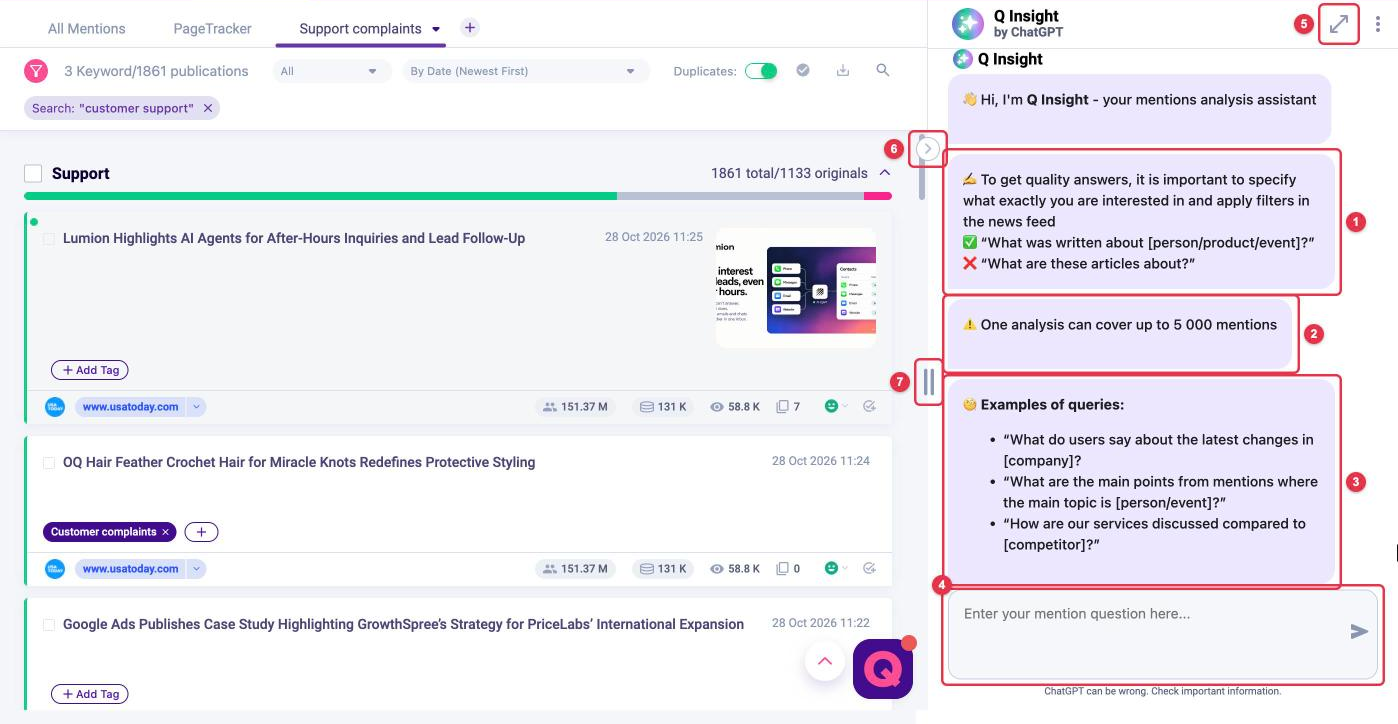Switch to the PageTracker tab

212,28
